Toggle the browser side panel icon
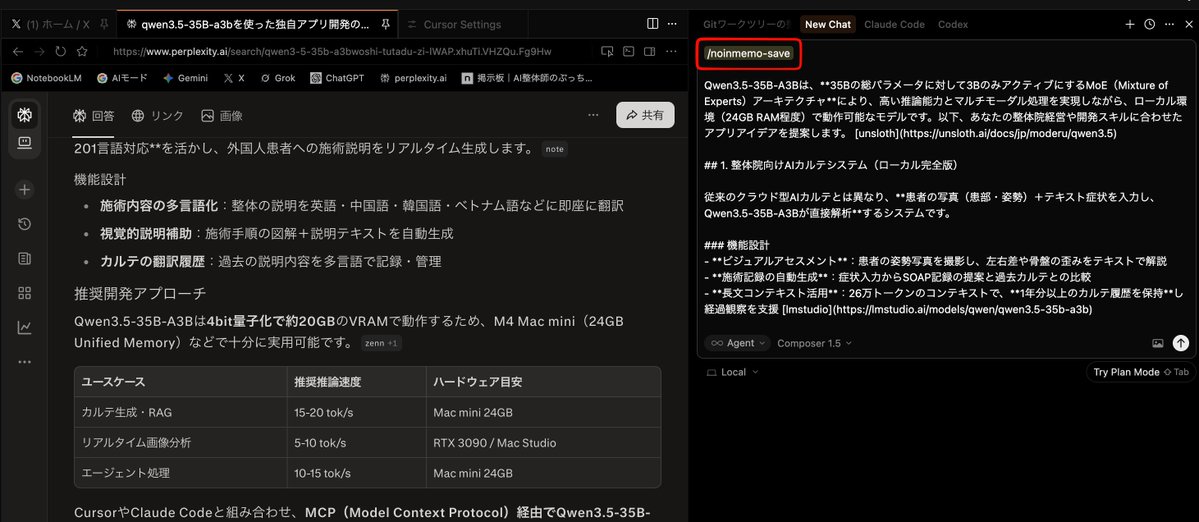The width and height of the screenshot is (1199, 522). click(x=650, y=52)
